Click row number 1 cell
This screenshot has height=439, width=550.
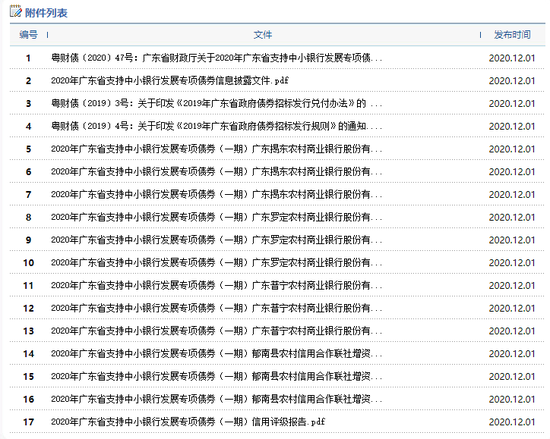(x=28, y=58)
